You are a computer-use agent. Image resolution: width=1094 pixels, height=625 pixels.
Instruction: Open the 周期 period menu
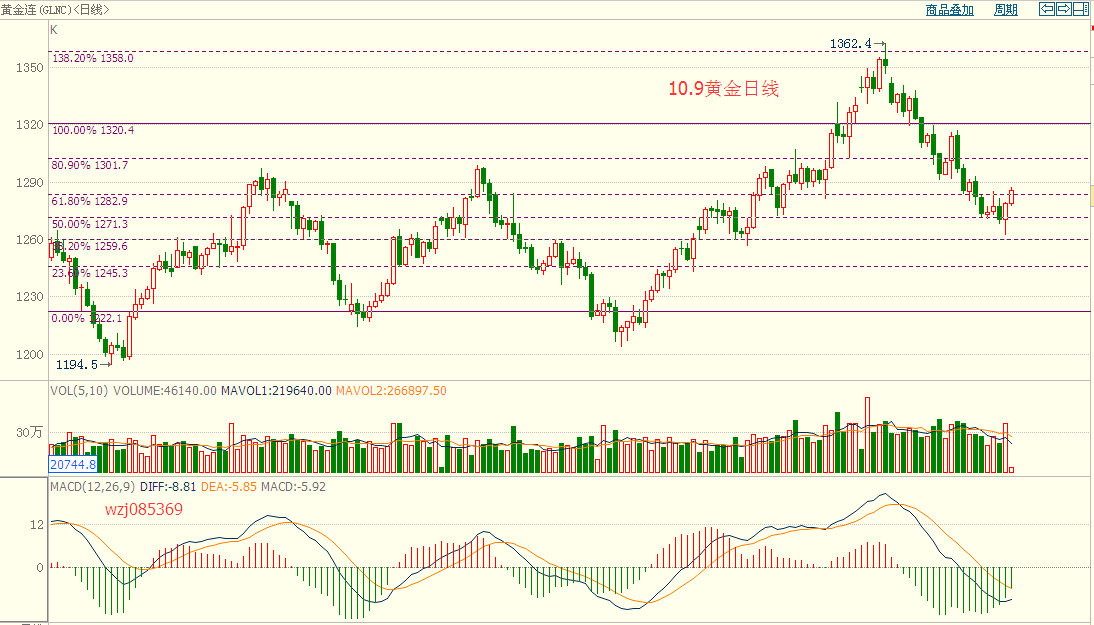click(1005, 10)
